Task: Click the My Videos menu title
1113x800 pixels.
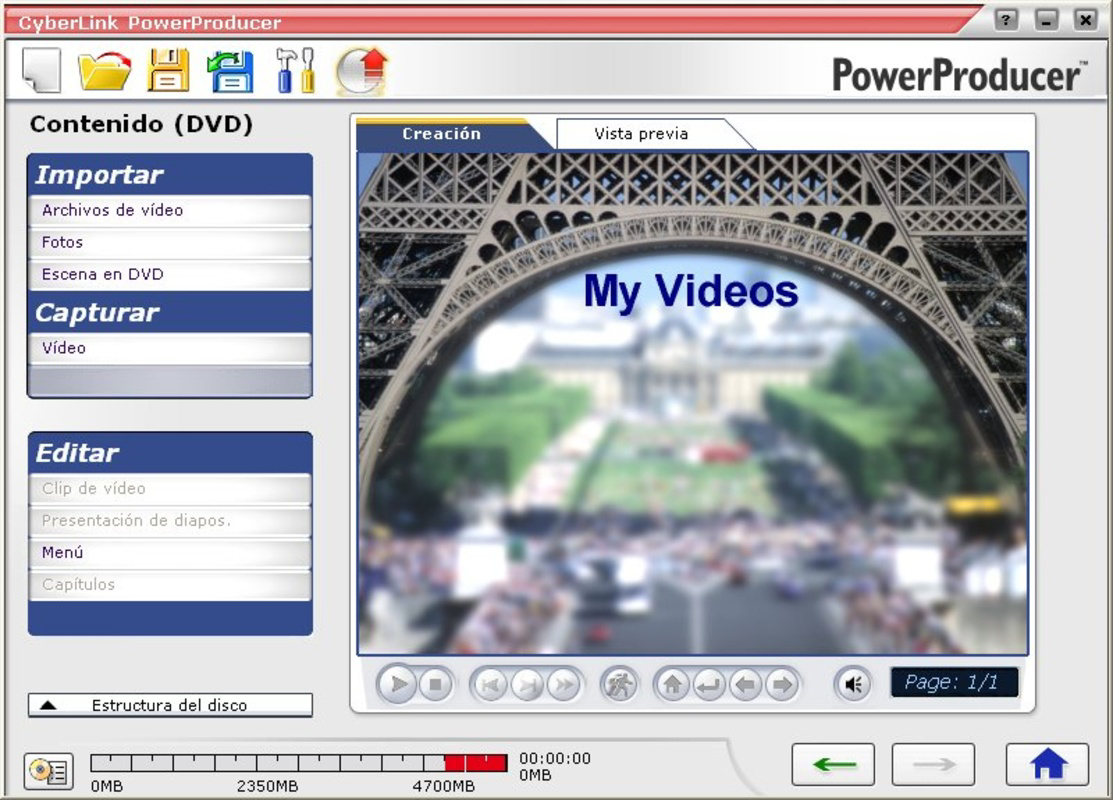Action: tap(691, 291)
